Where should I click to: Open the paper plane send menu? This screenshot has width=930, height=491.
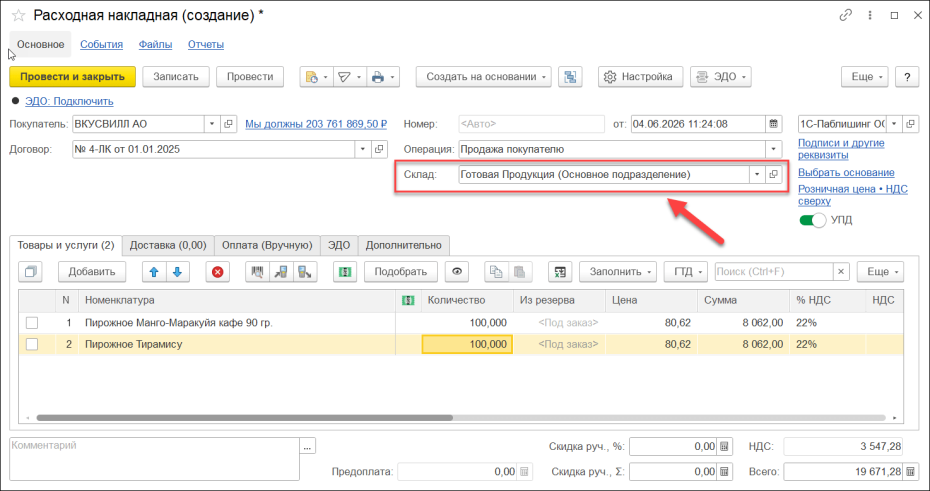click(x=349, y=76)
